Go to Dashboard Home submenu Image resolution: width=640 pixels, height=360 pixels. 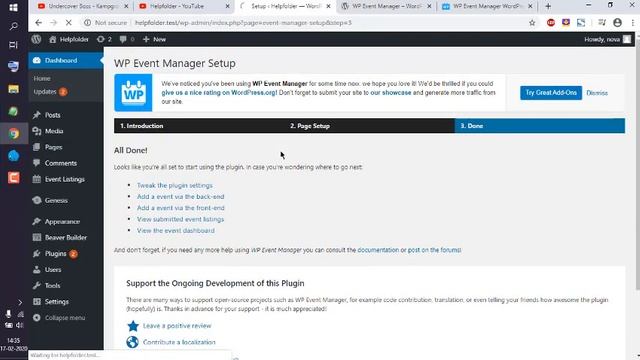point(42,78)
